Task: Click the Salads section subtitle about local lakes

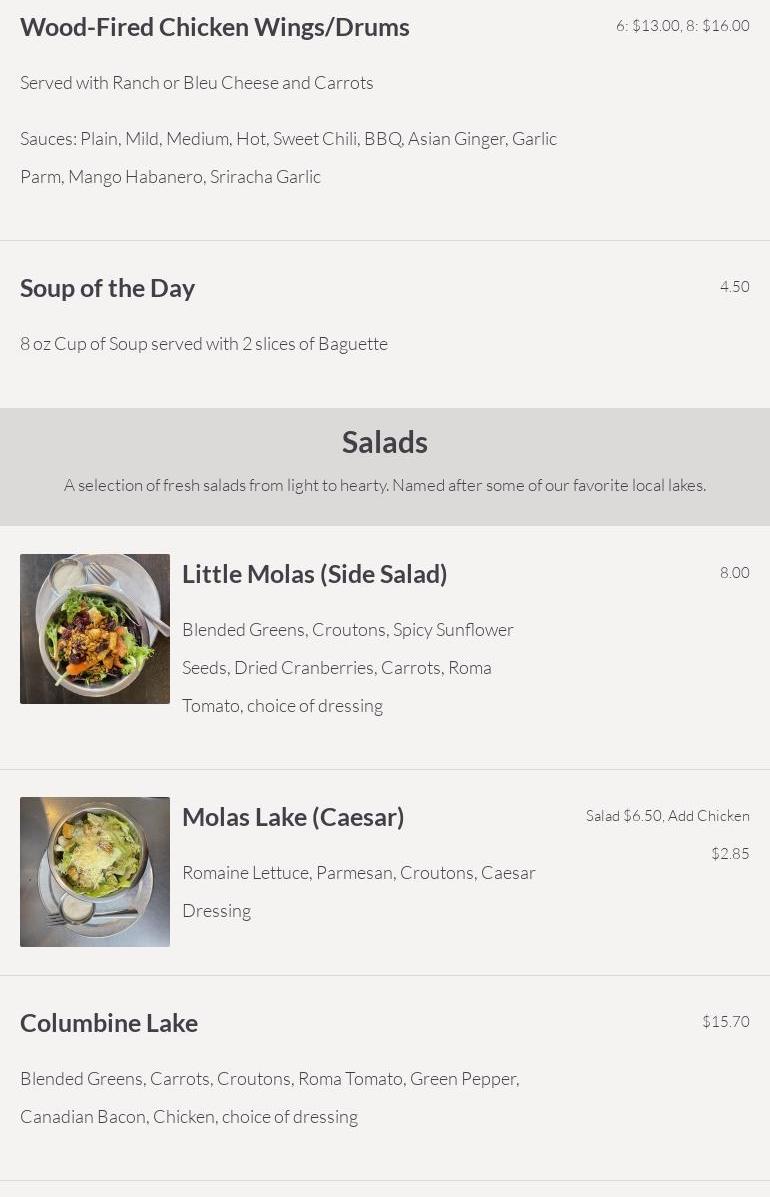Action: [x=385, y=486]
